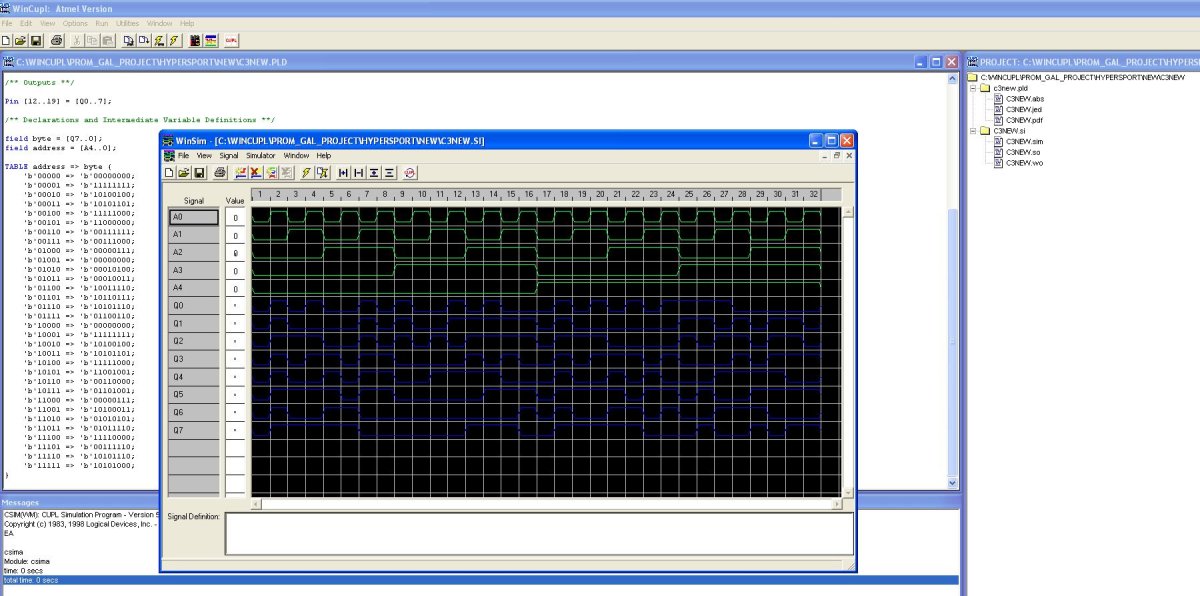
Task: Click vector column header 1 in waveform
Action: pos(260,194)
